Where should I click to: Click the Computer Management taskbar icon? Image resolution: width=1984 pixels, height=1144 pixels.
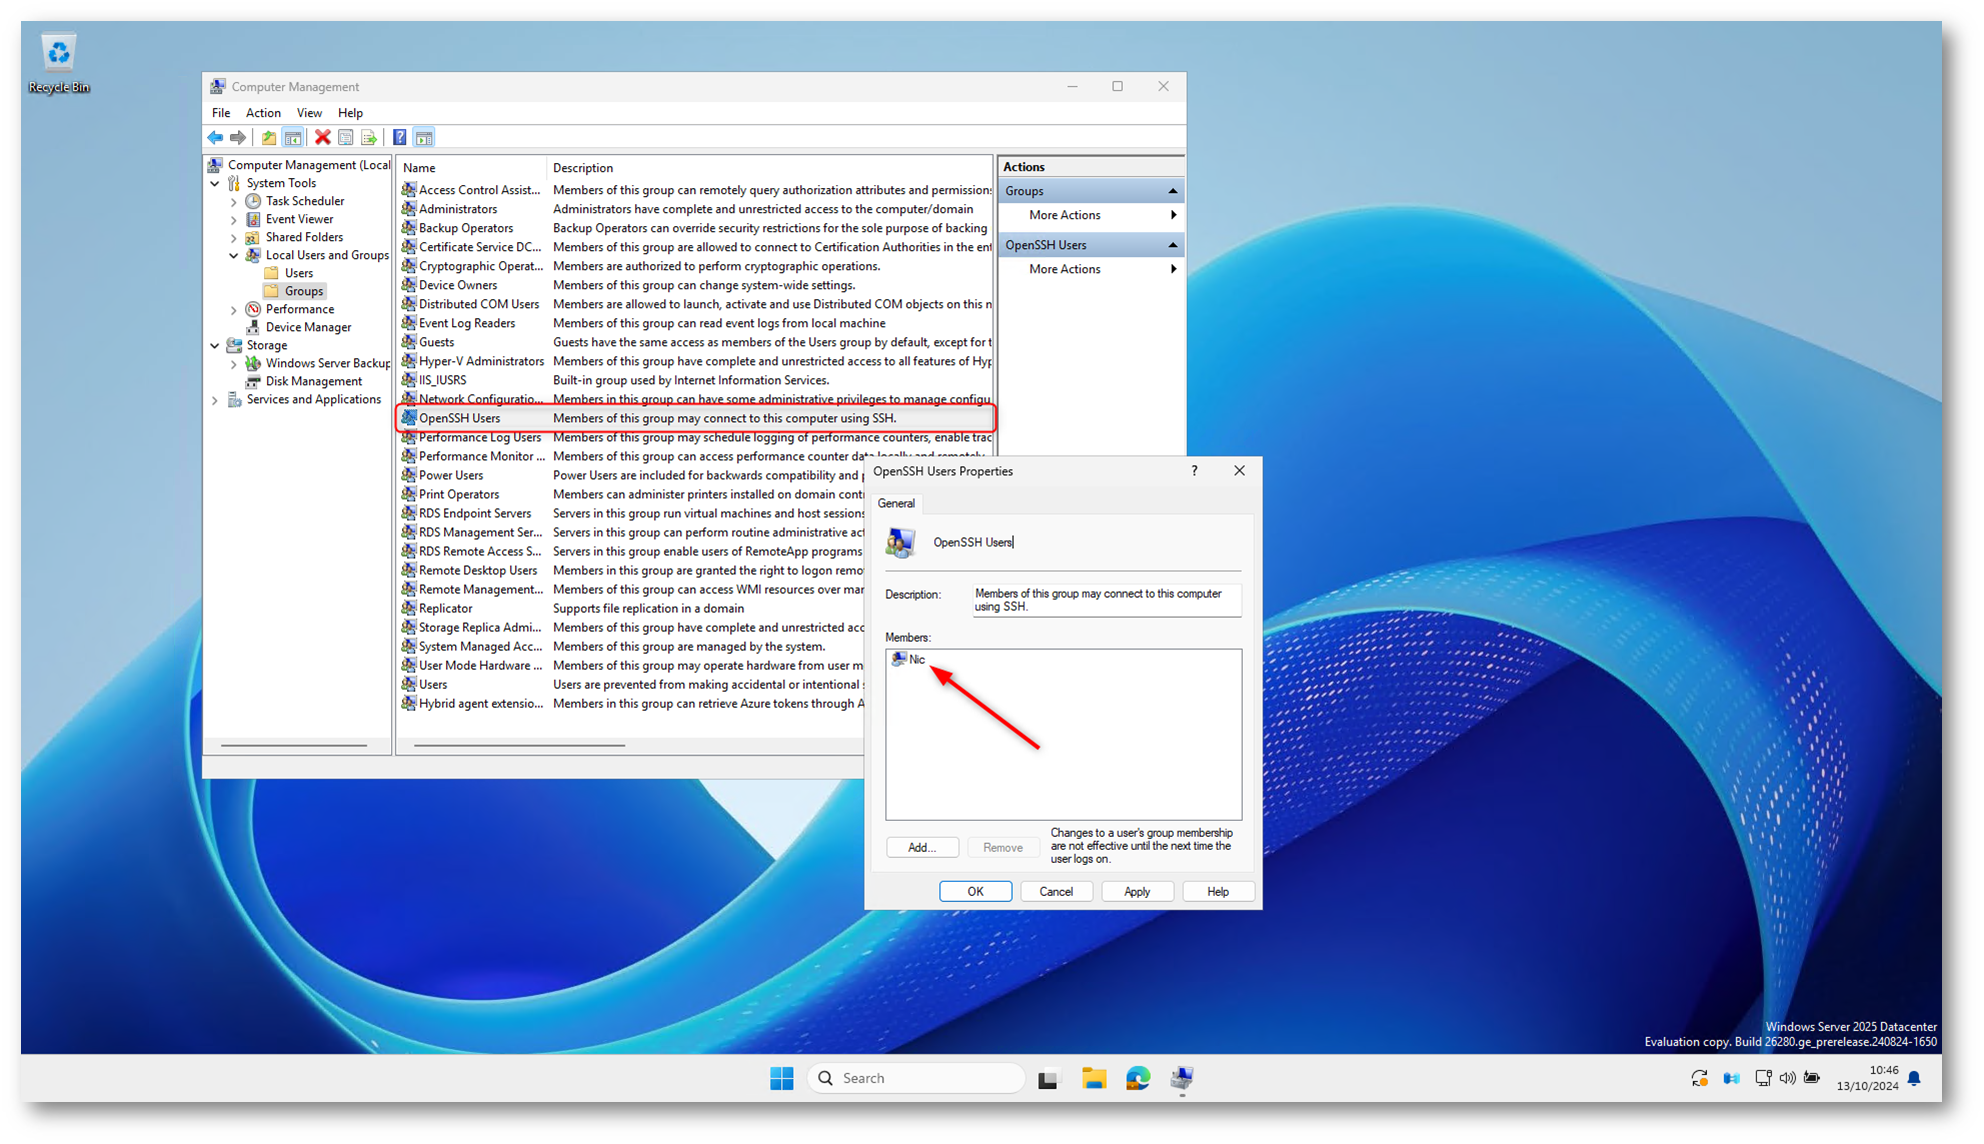[1182, 1078]
